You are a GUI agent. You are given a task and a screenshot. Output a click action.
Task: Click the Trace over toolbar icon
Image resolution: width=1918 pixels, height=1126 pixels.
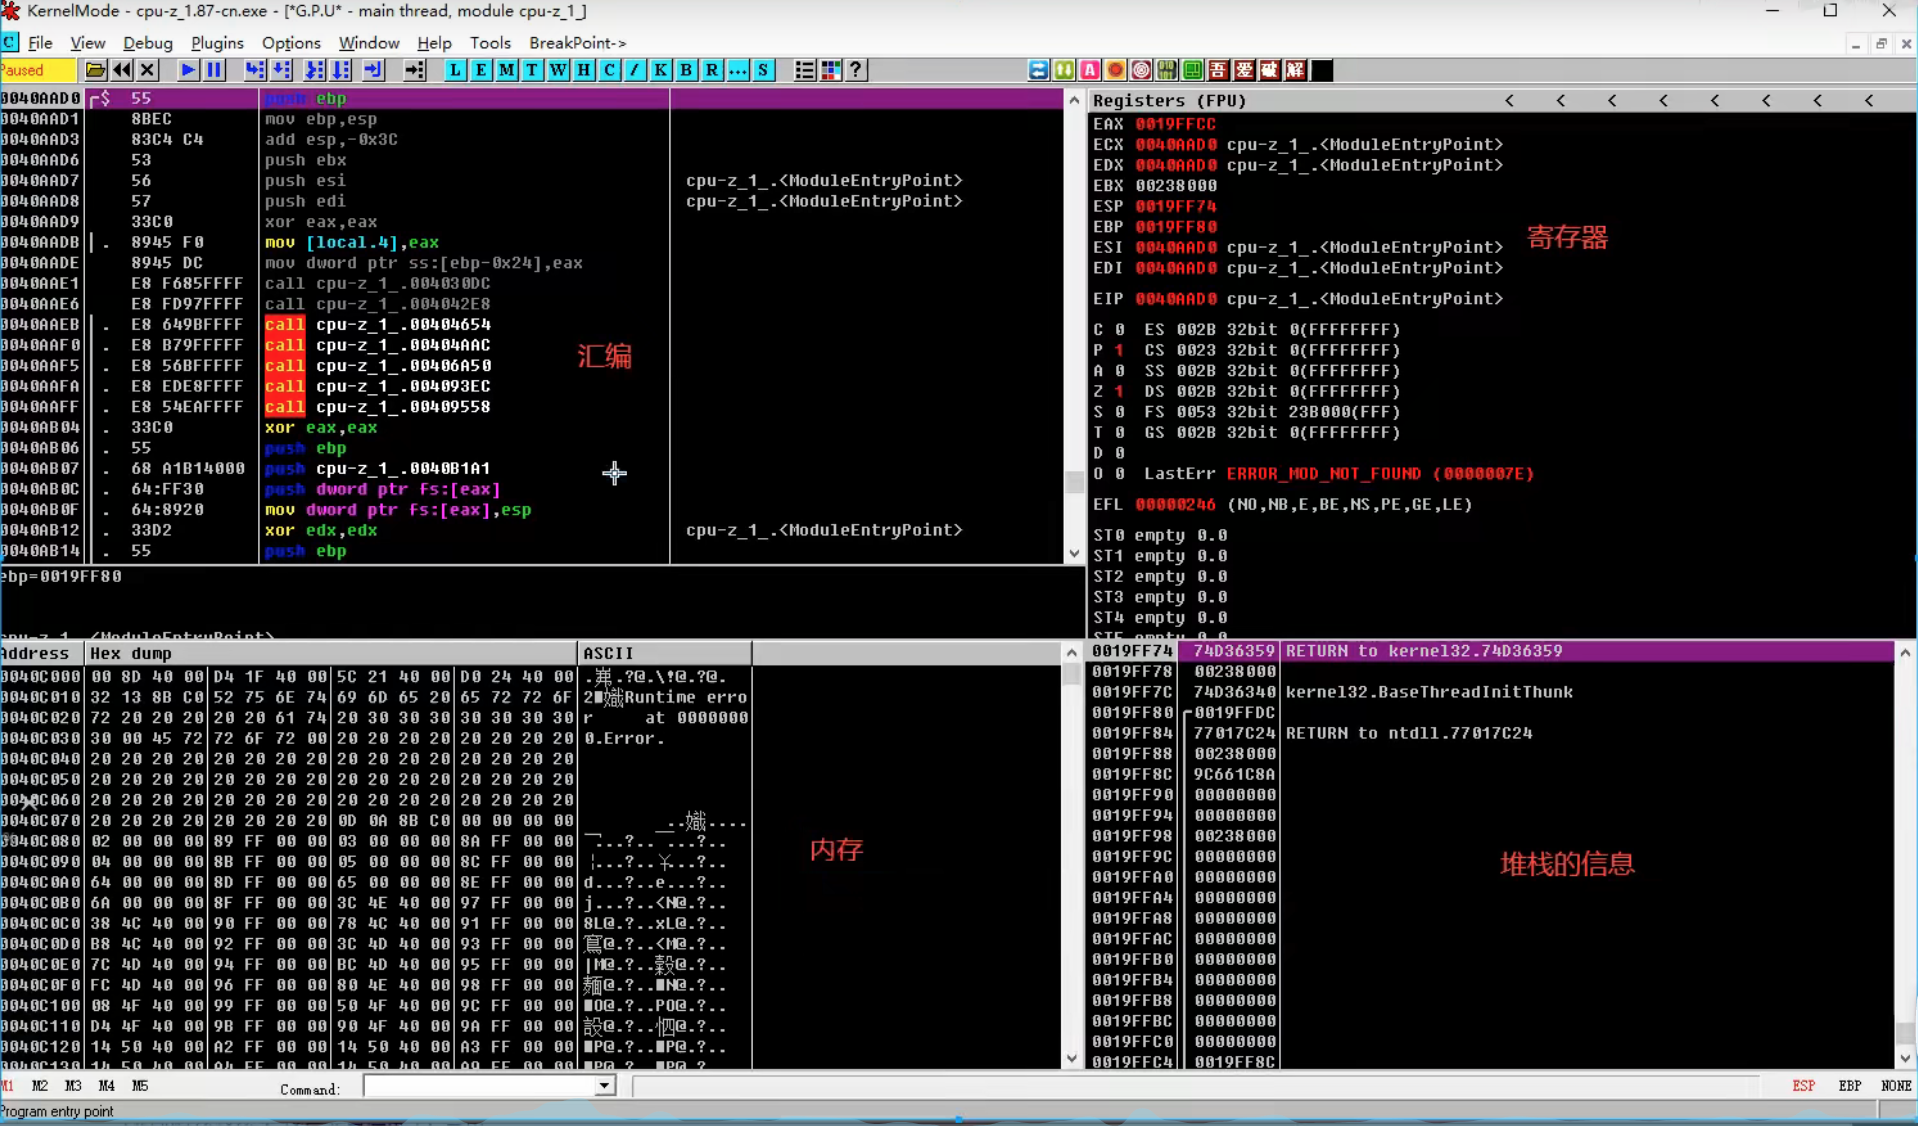pos(341,70)
